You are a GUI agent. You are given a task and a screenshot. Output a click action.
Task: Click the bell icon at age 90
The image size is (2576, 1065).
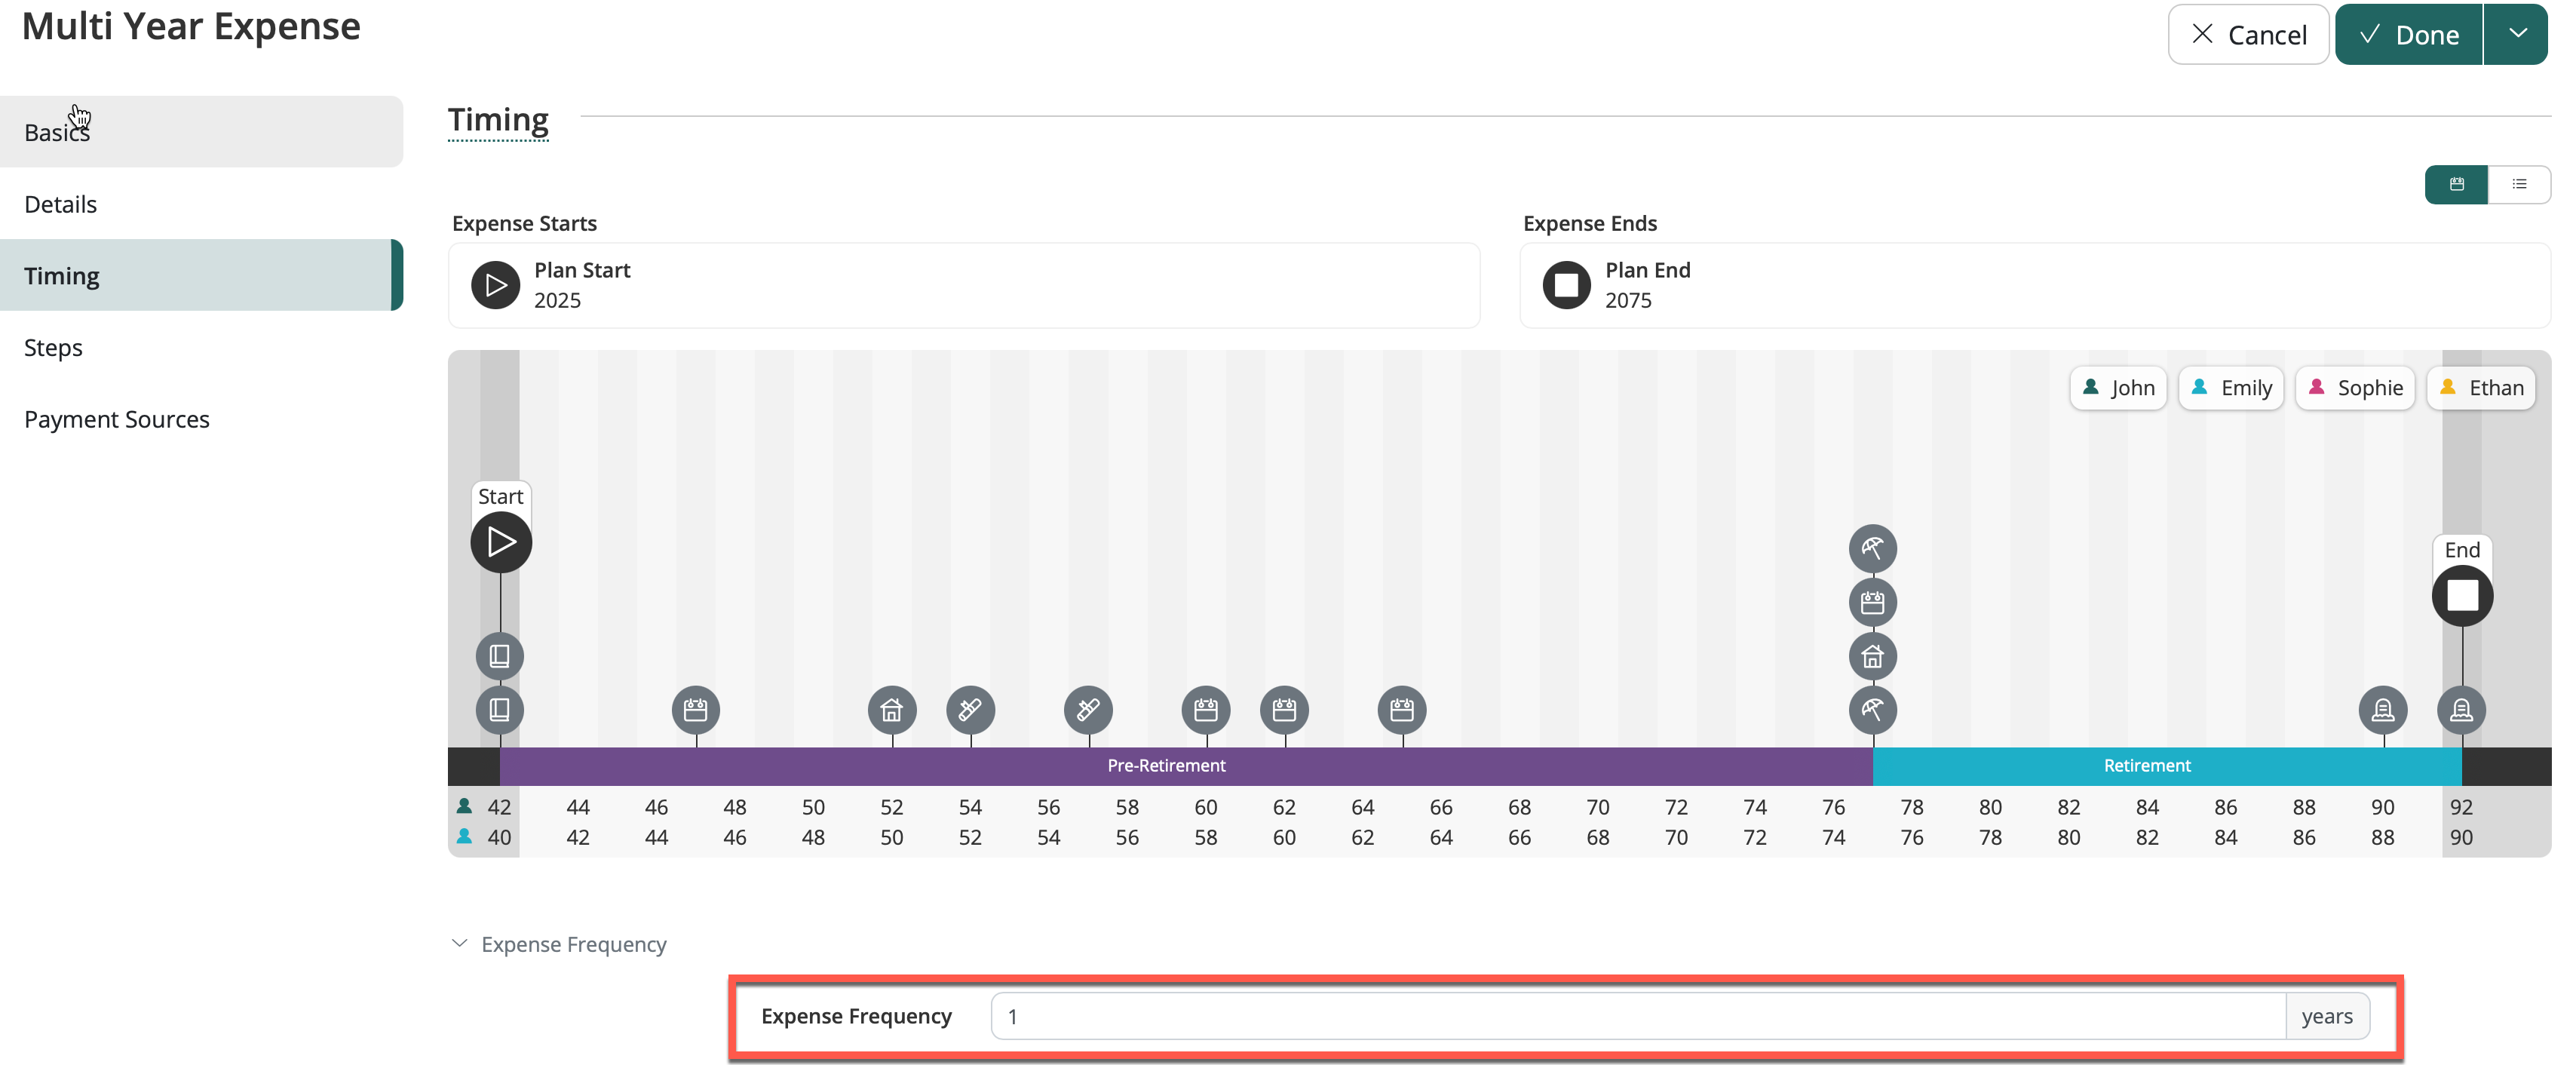[x=2383, y=710]
